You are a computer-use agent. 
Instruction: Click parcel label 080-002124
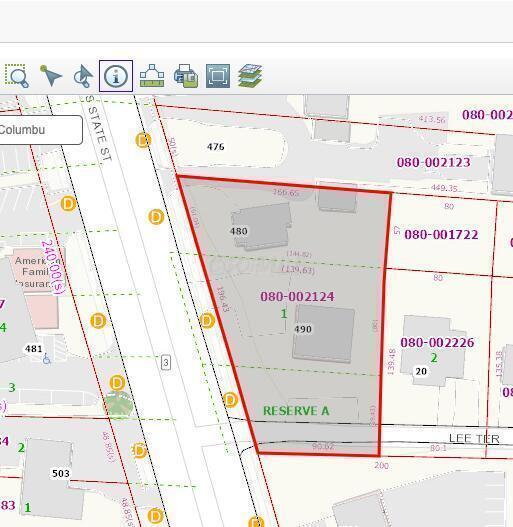click(297, 296)
